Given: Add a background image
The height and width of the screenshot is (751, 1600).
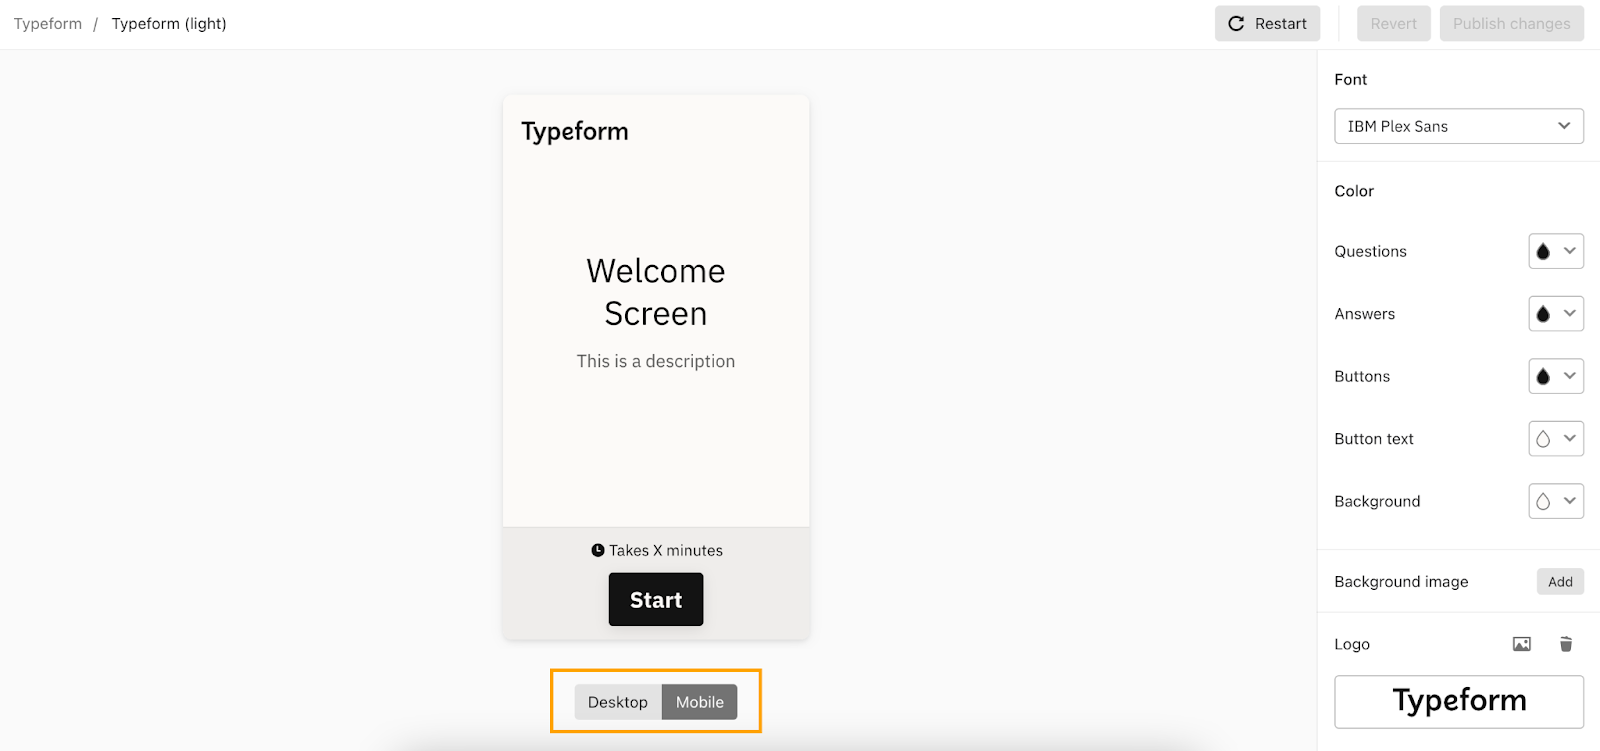Looking at the screenshot, I should [x=1560, y=582].
